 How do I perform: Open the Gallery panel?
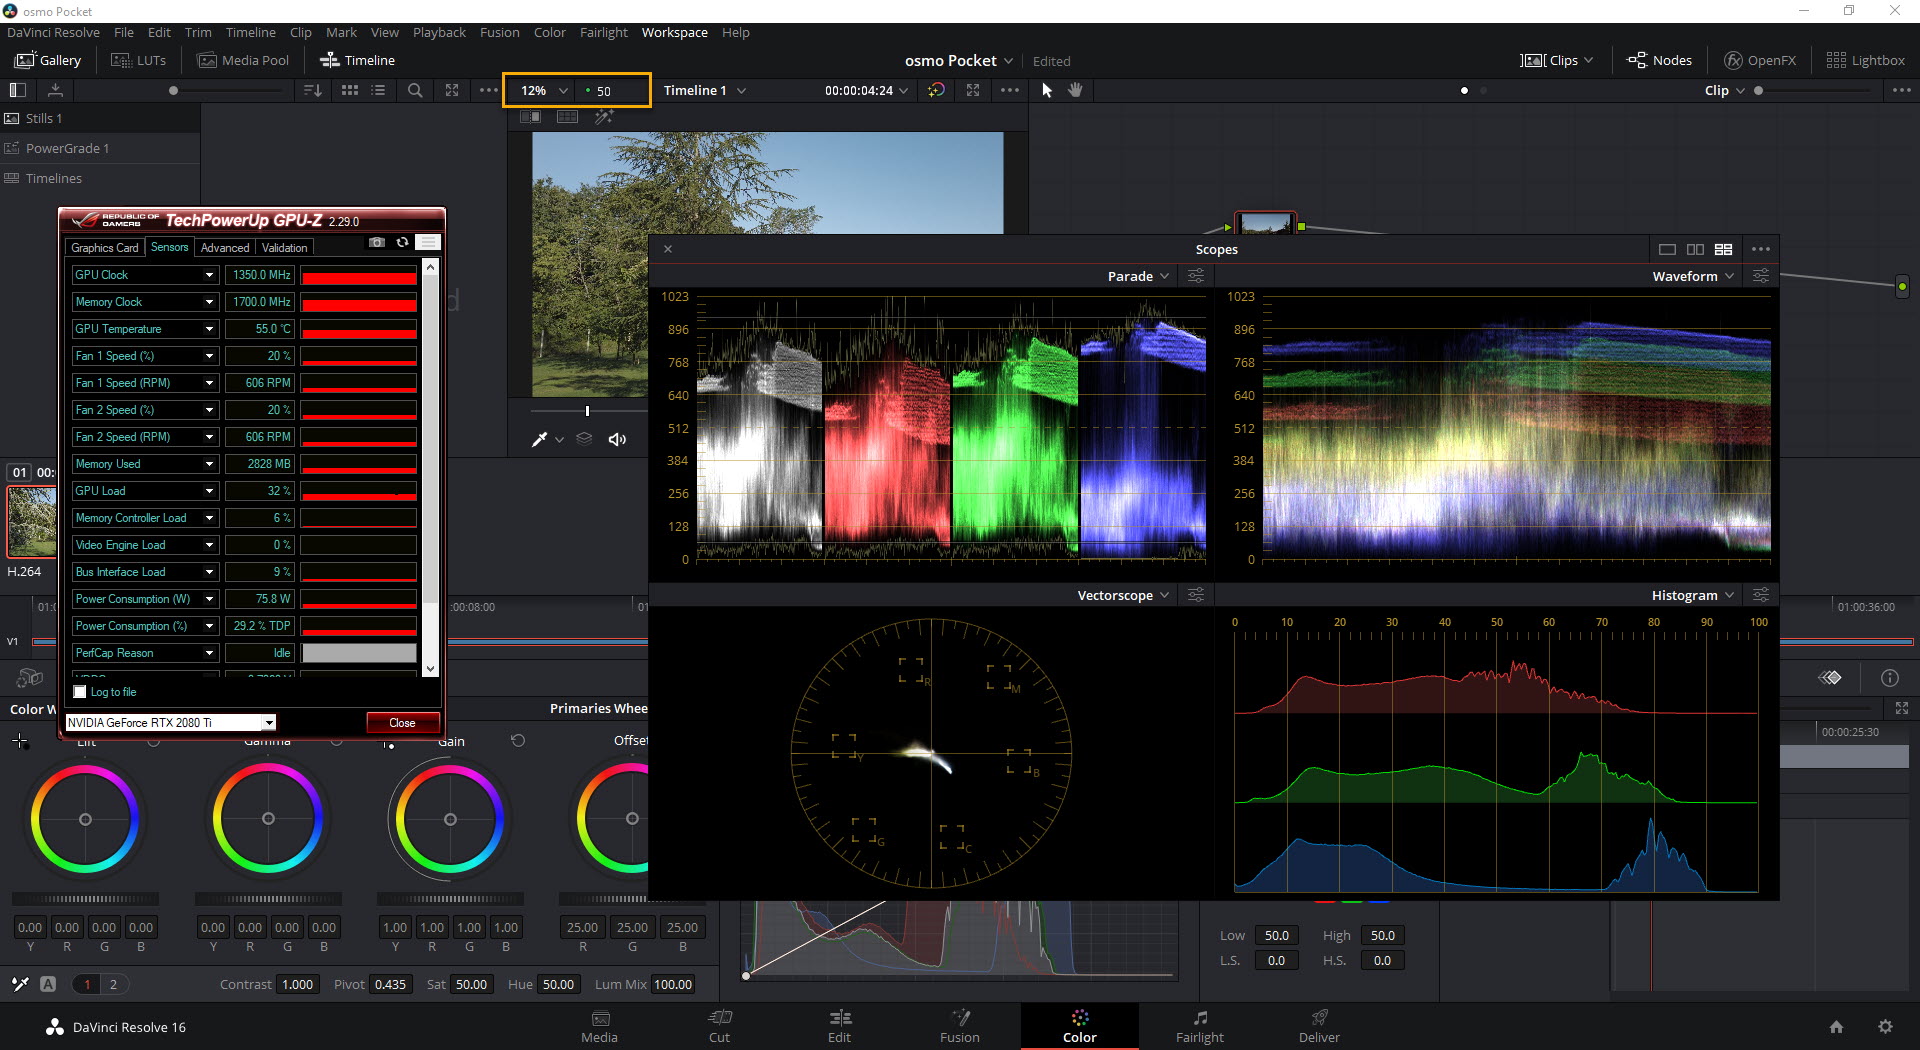point(47,60)
